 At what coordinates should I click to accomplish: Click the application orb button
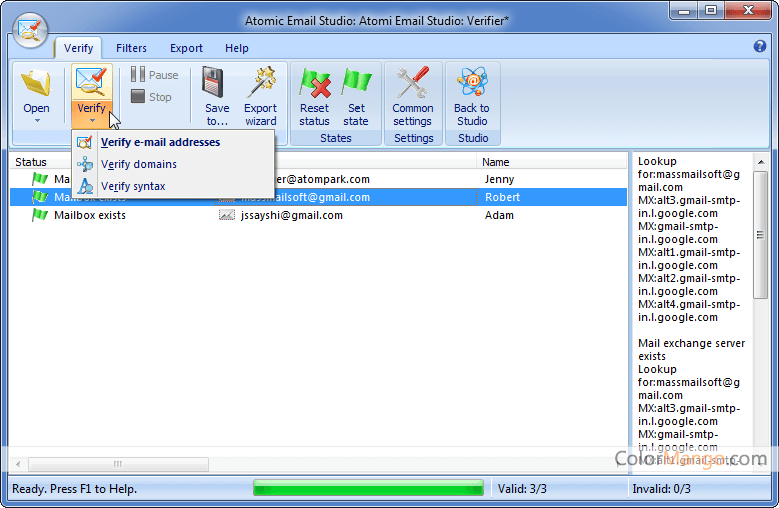tap(31, 30)
